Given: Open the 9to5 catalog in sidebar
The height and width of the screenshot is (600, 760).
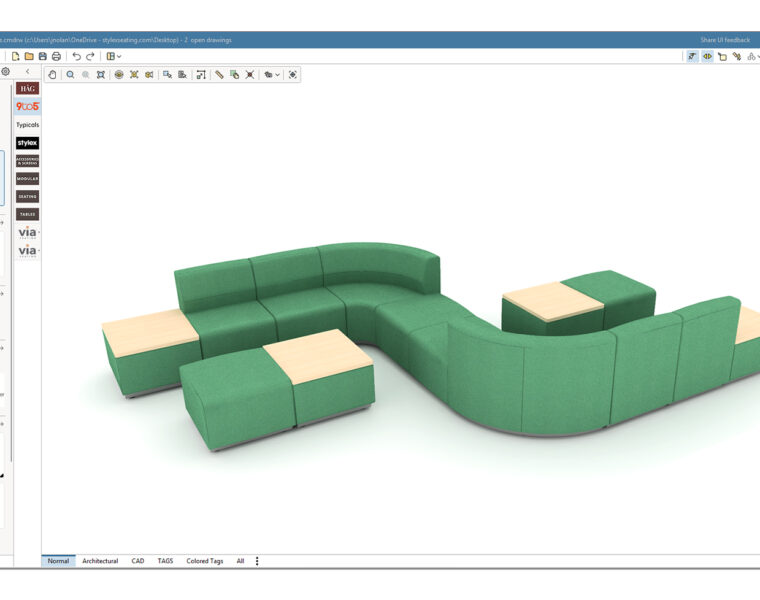Looking at the screenshot, I should tap(27, 106).
